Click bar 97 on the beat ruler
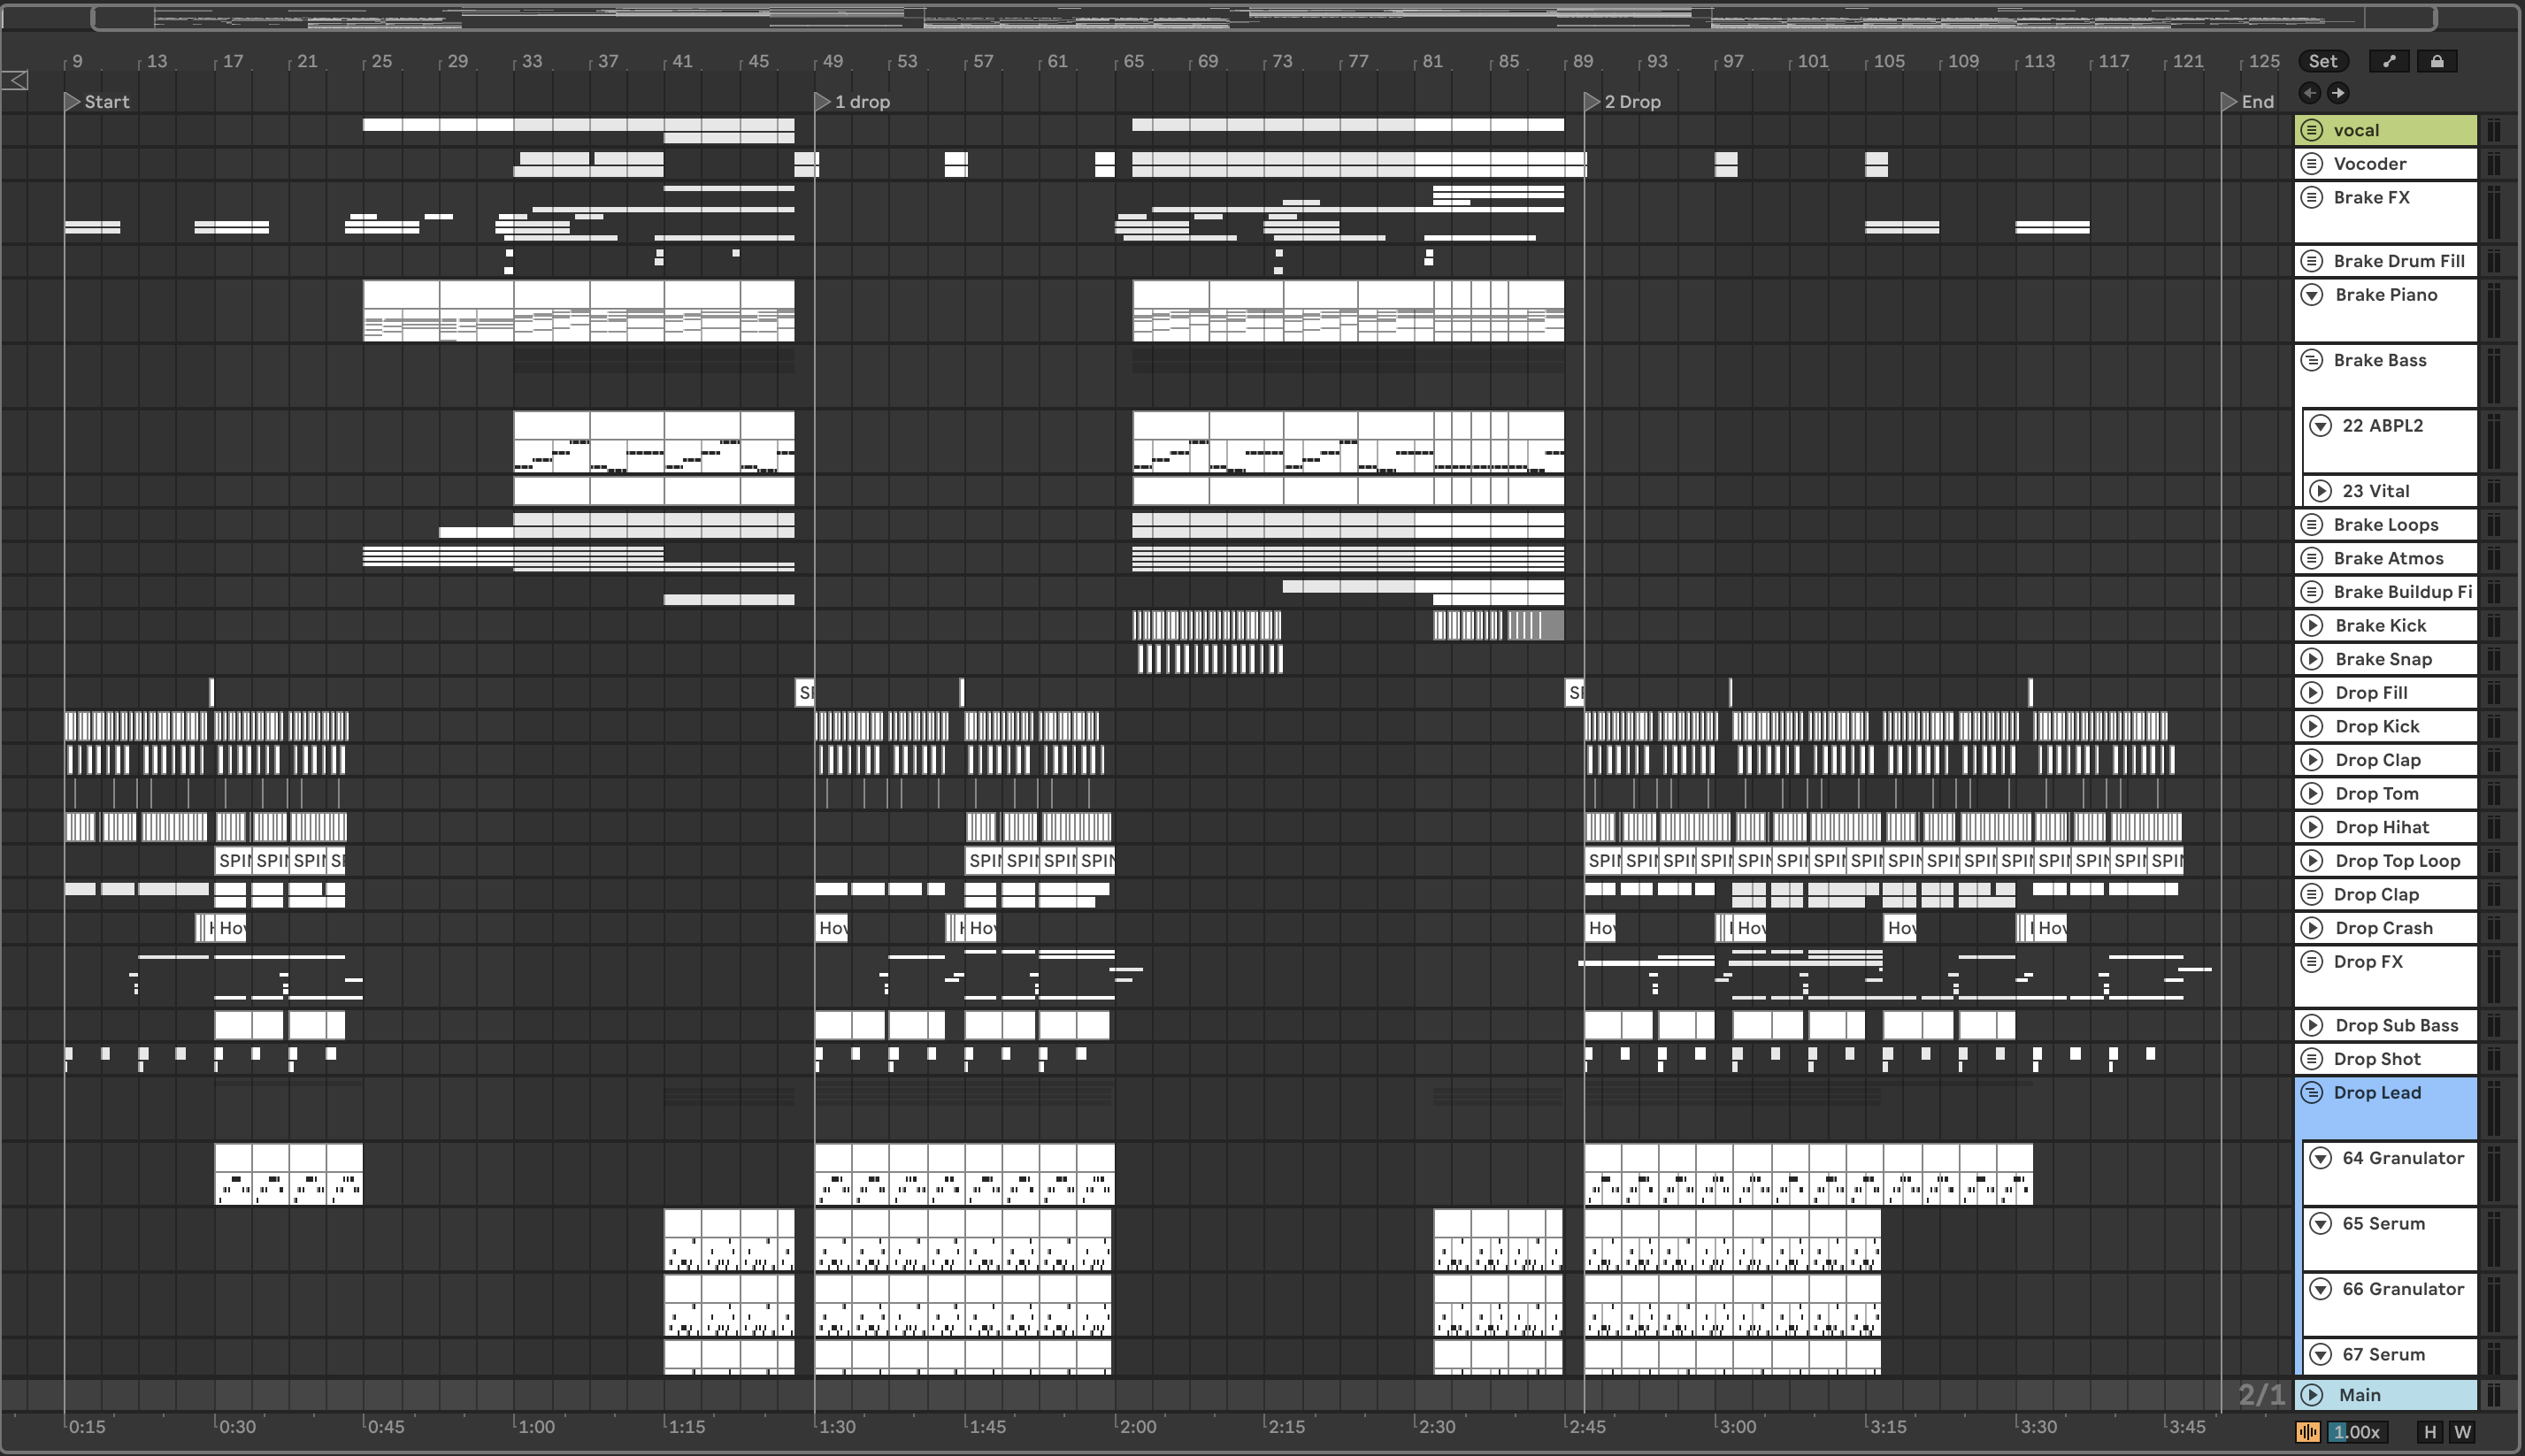Image resolution: width=2525 pixels, height=1456 pixels. click(1733, 61)
